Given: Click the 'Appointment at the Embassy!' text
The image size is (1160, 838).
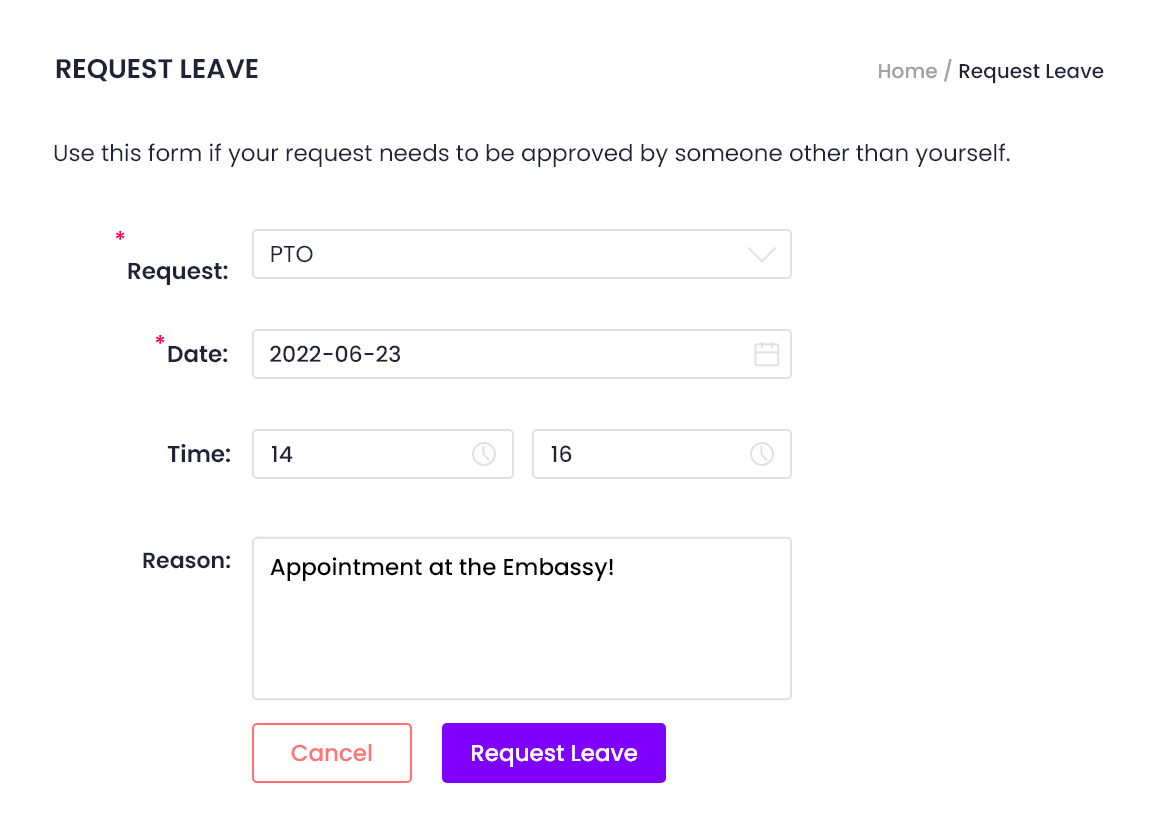Looking at the screenshot, I should click(x=442, y=567).
